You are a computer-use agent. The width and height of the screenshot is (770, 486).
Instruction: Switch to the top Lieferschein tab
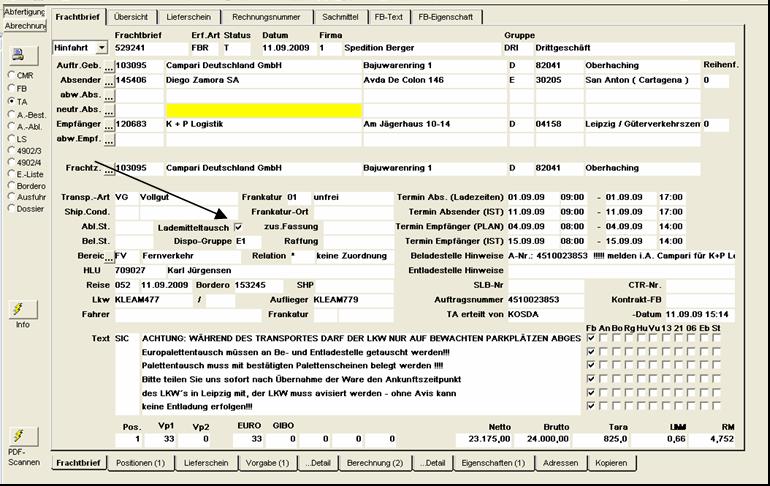pyautogui.click(x=189, y=17)
